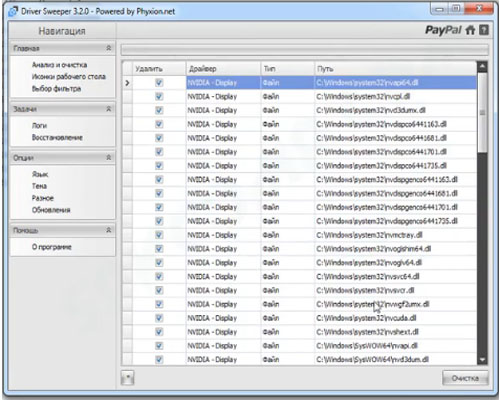
Task: Go to home via house icon
Action: (470, 30)
